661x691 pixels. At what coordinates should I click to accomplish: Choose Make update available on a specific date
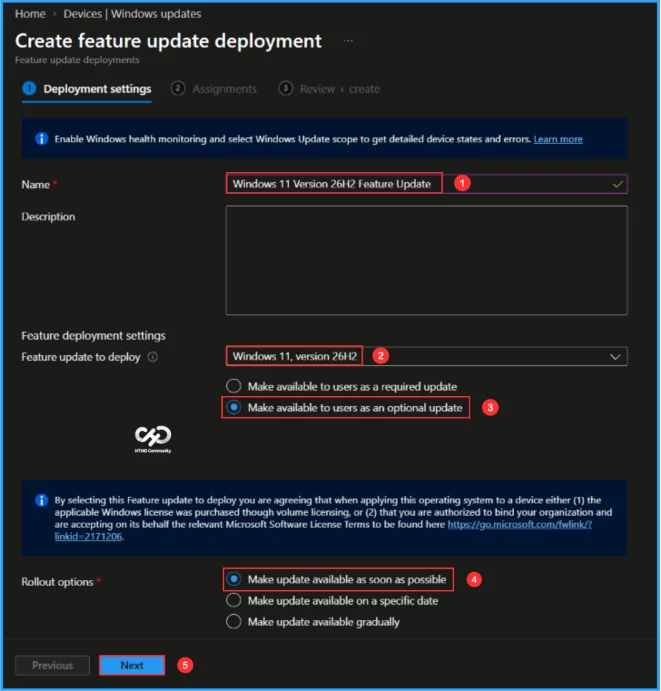coord(234,600)
